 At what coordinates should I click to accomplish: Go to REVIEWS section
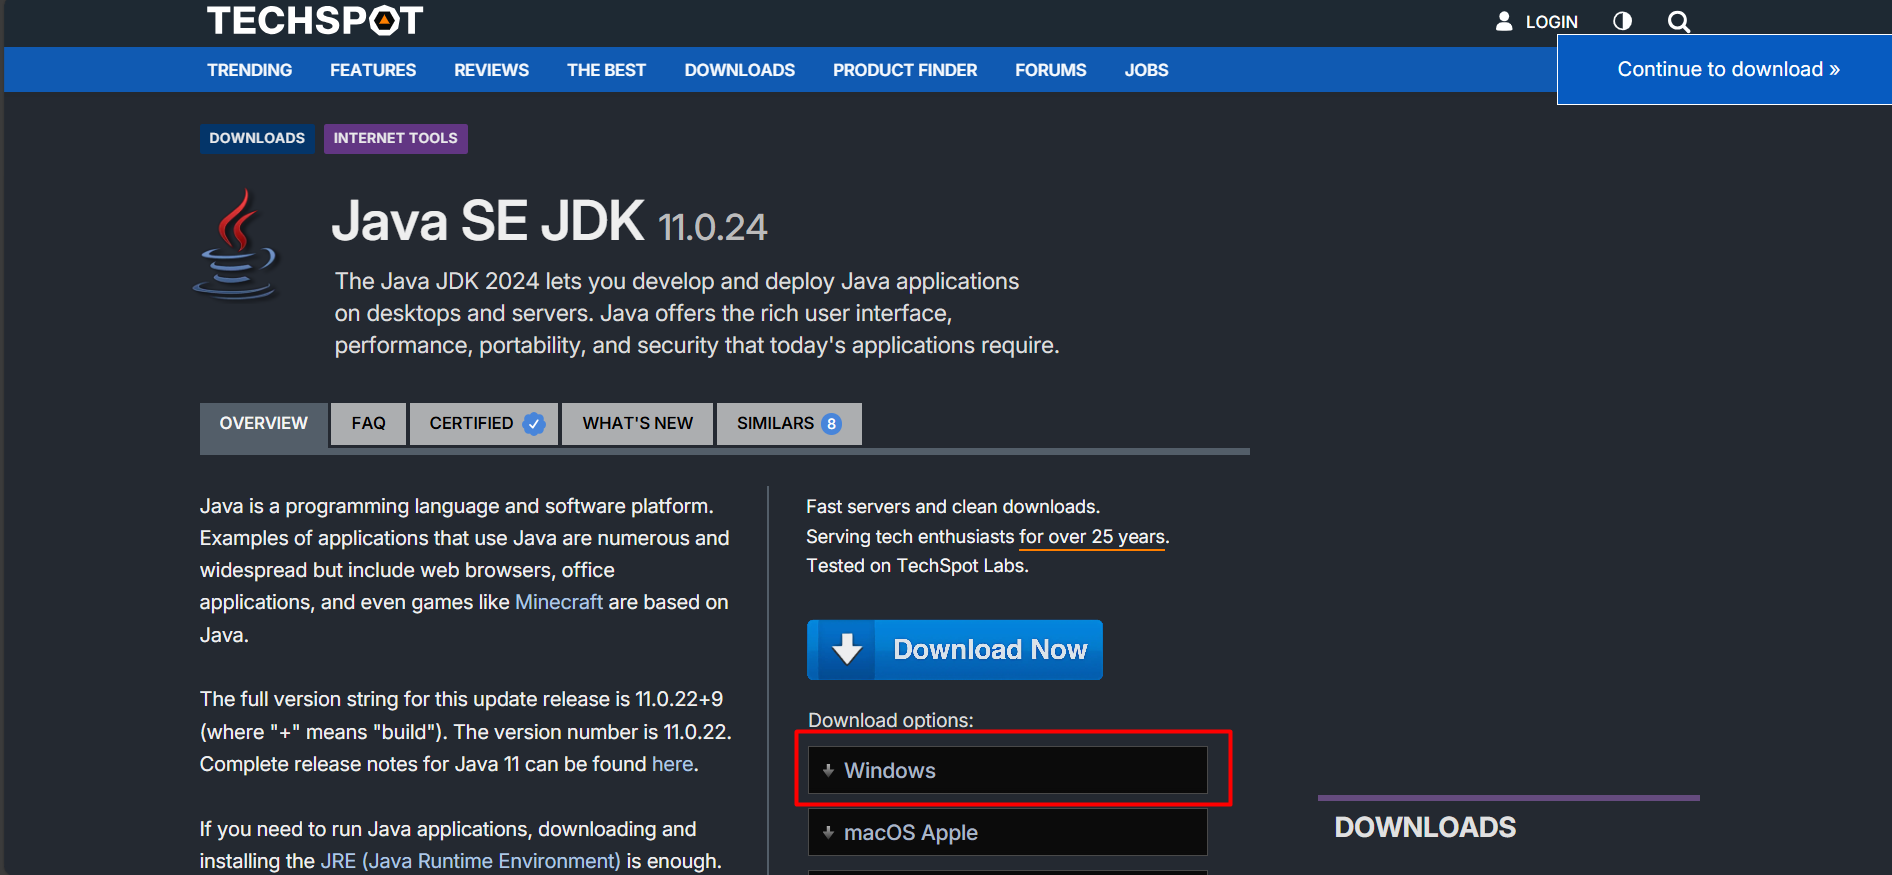[491, 70]
